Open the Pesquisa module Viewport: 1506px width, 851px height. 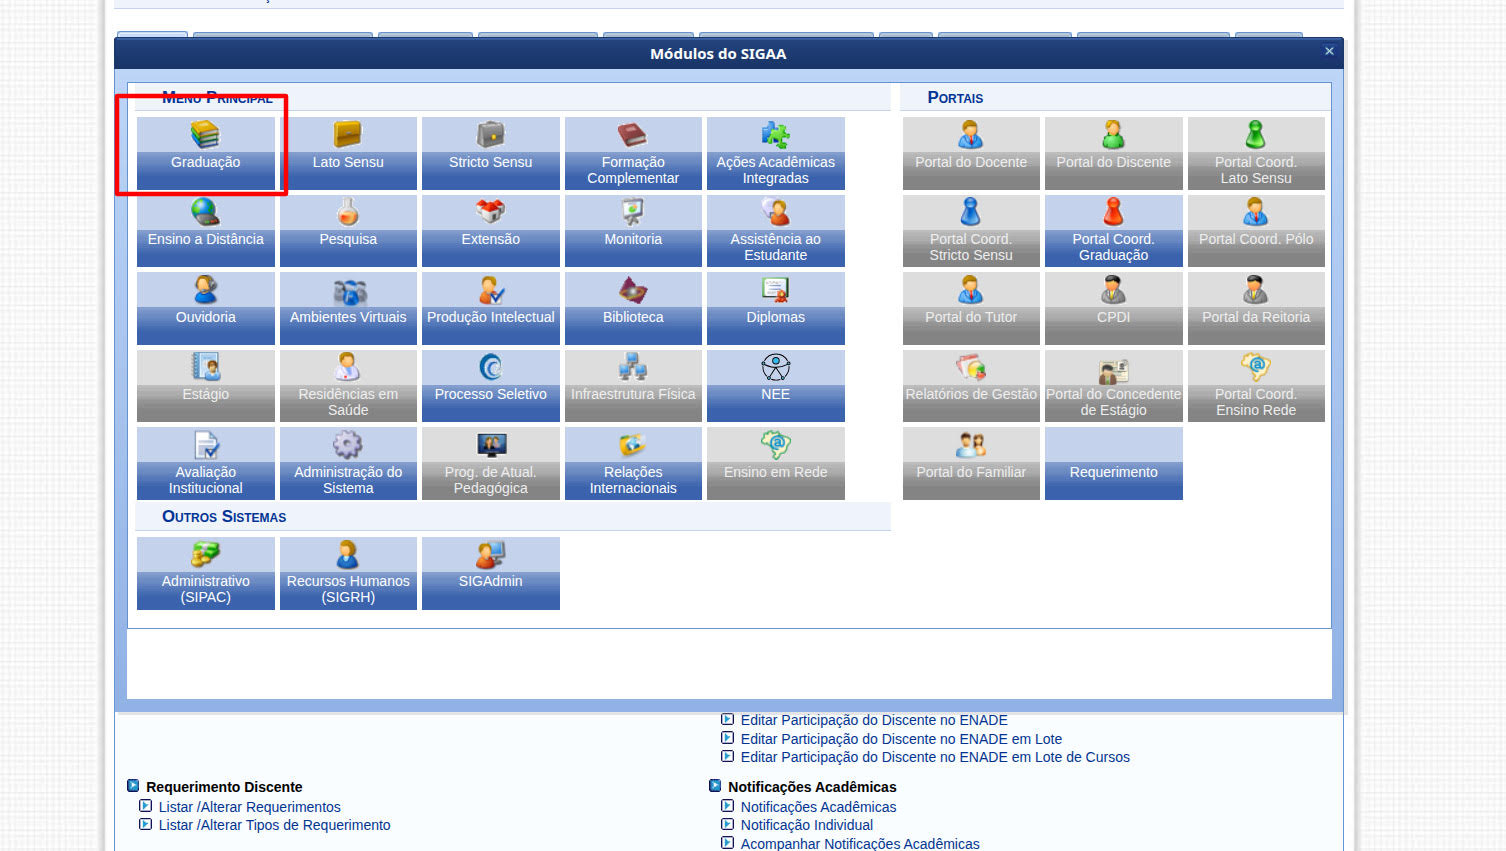(x=348, y=230)
